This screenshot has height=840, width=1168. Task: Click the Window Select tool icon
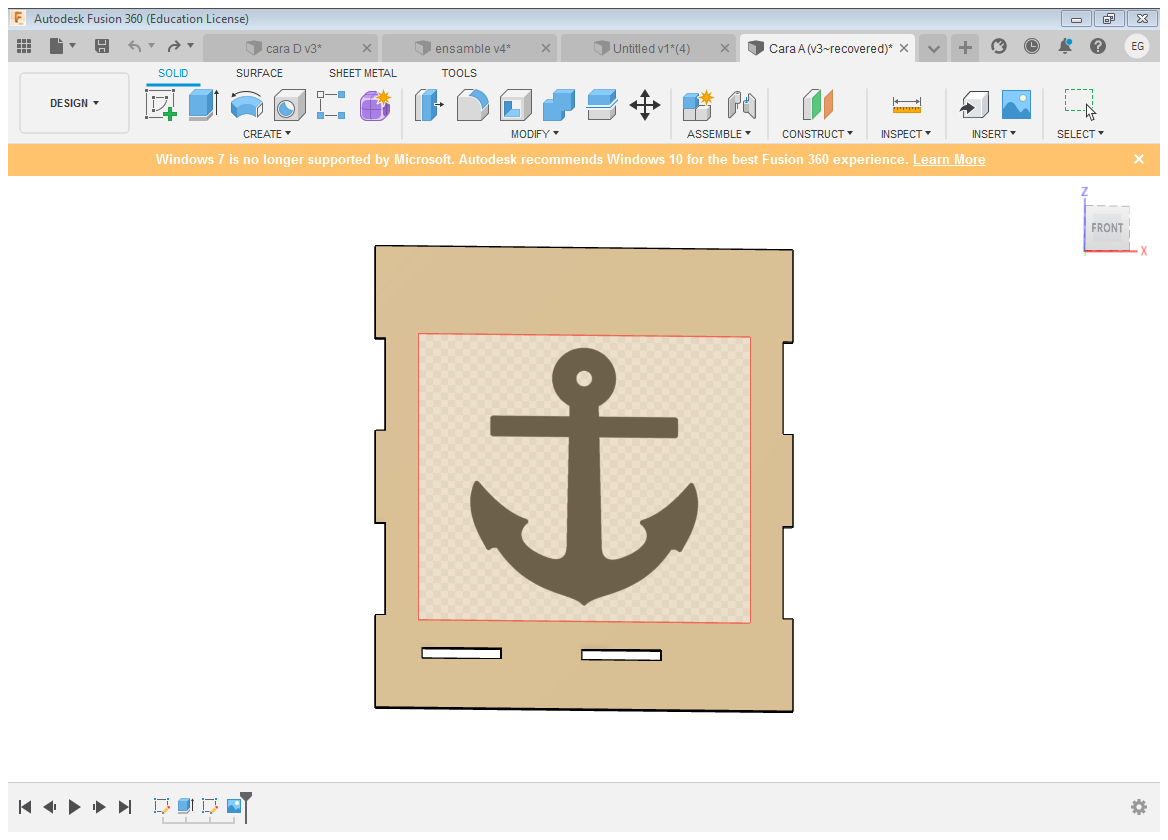(x=1080, y=105)
